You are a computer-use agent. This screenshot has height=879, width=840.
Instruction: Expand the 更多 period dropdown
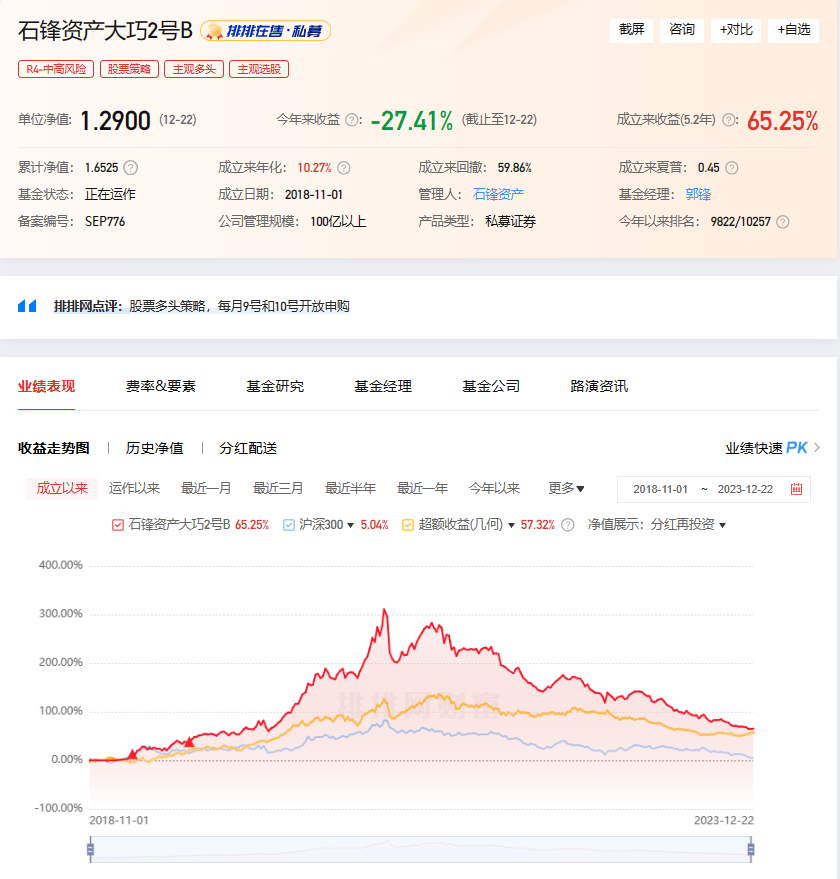pyautogui.click(x=566, y=488)
